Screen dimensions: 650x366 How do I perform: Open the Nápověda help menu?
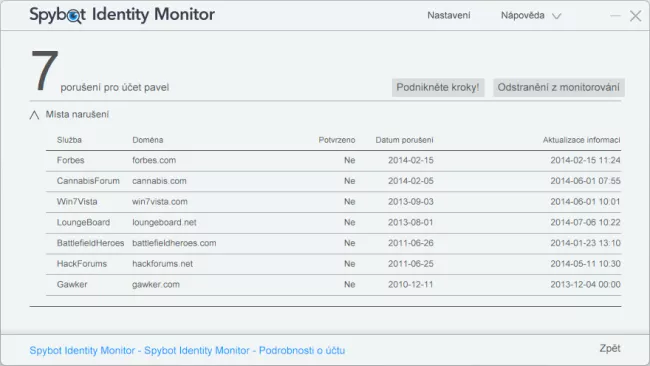(x=522, y=15)
